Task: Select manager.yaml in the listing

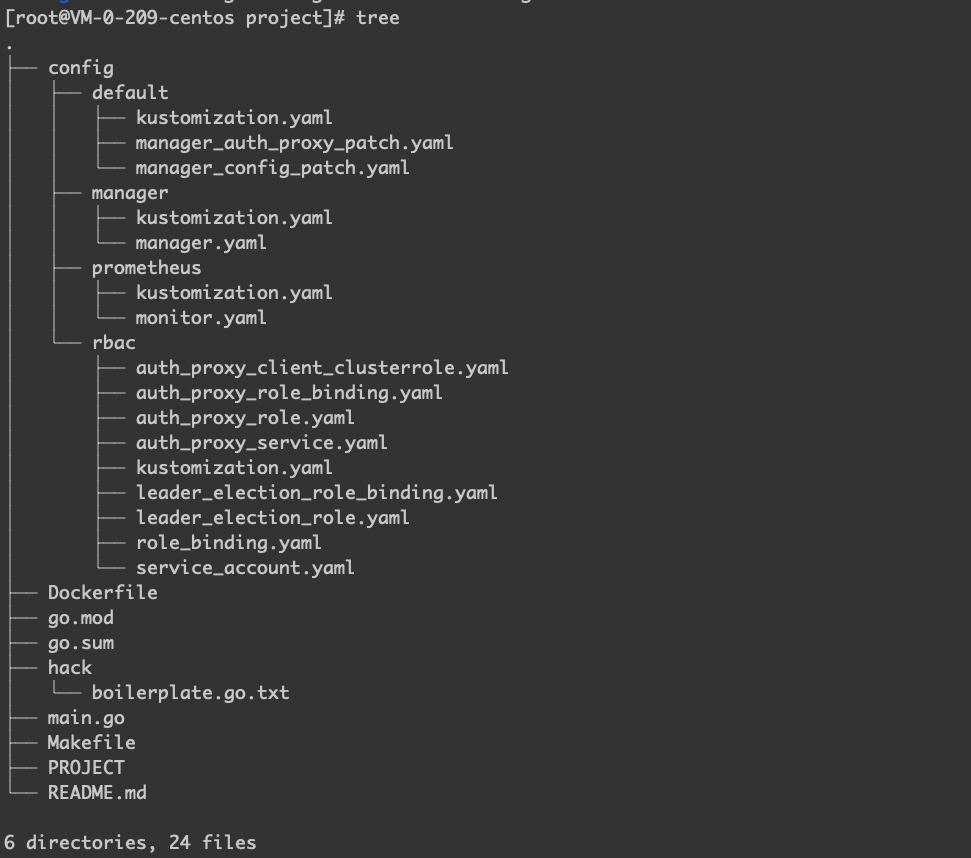Action: 201,243
